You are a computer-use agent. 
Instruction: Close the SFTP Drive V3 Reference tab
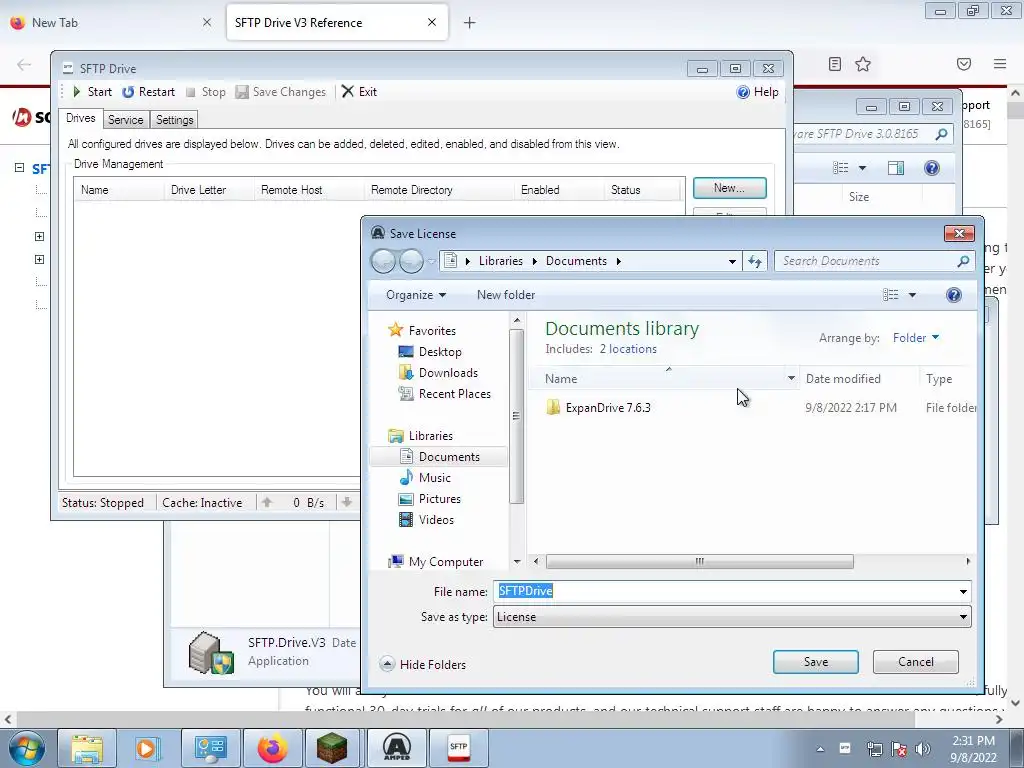tap(432, 22)
